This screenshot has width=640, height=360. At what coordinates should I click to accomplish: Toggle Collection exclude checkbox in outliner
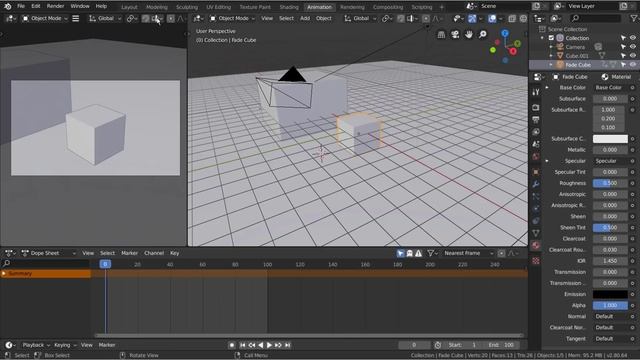(551, 38)
